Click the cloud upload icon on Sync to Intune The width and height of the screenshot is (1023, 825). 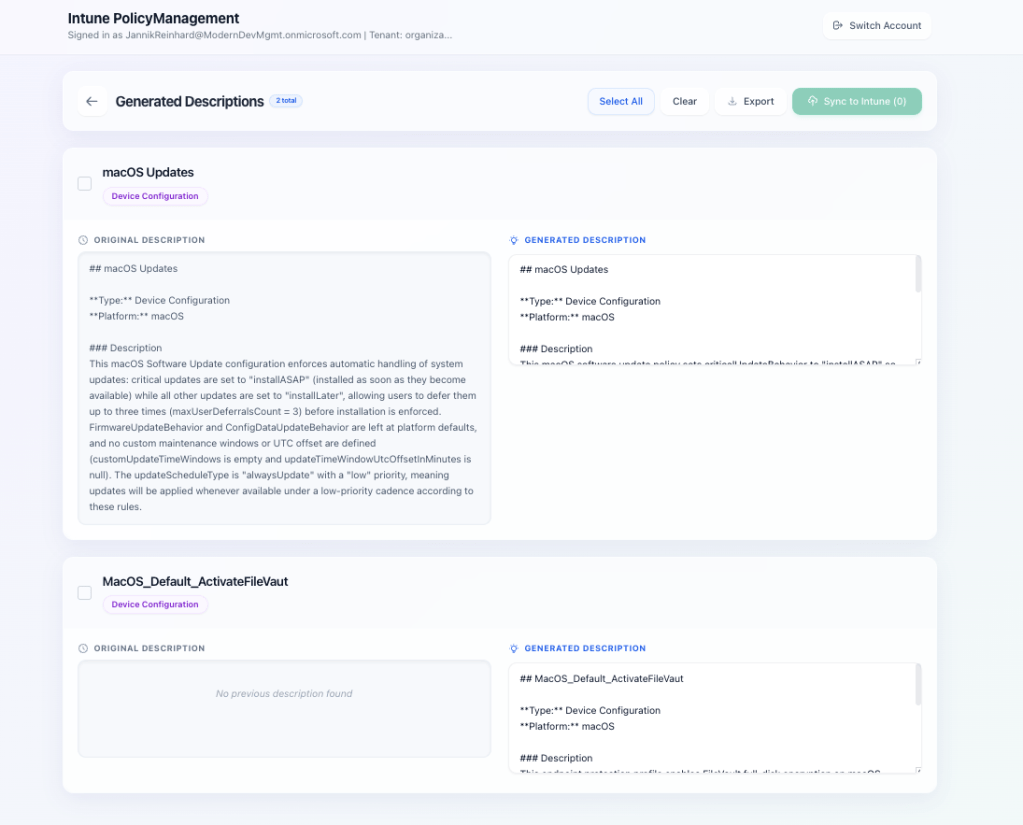813,102
